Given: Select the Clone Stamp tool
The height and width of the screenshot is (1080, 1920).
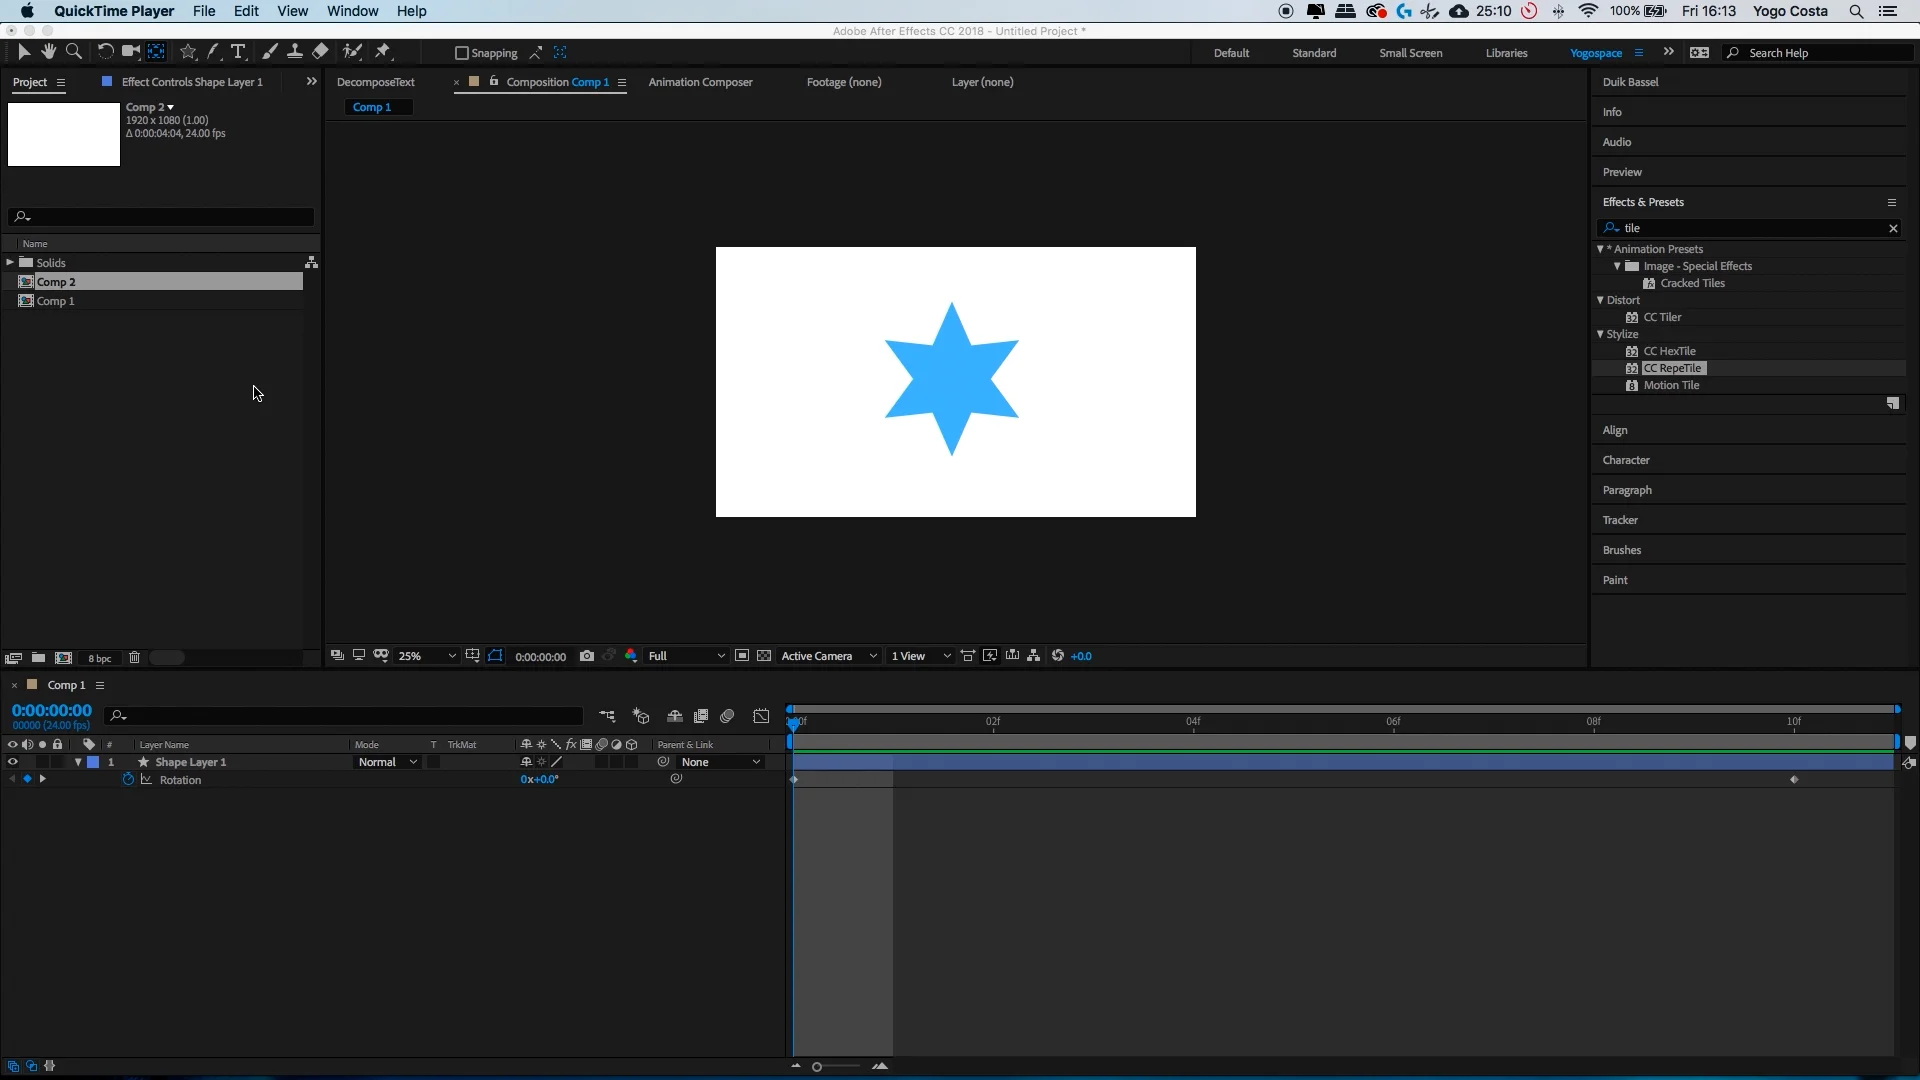Looking at the screenshot, I should tap(295, 52).
